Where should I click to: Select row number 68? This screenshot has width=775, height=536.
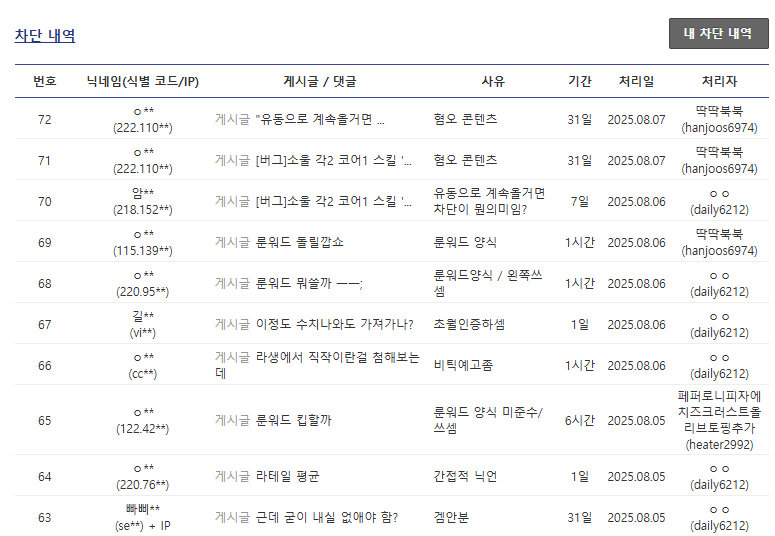(44, 284)
